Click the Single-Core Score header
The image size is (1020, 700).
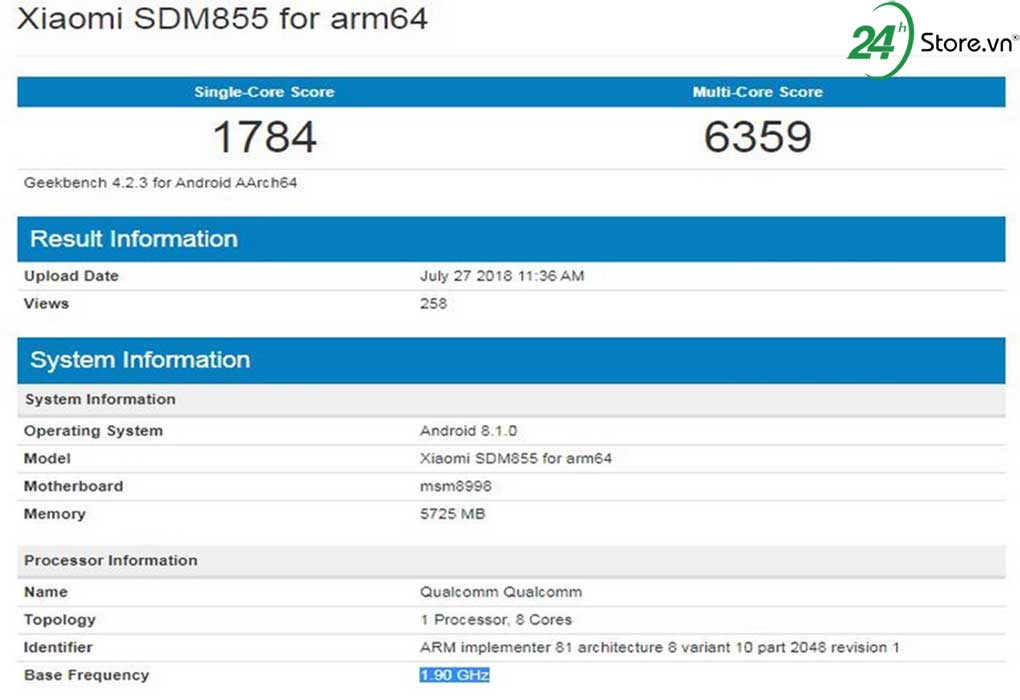tap(264, 92)
